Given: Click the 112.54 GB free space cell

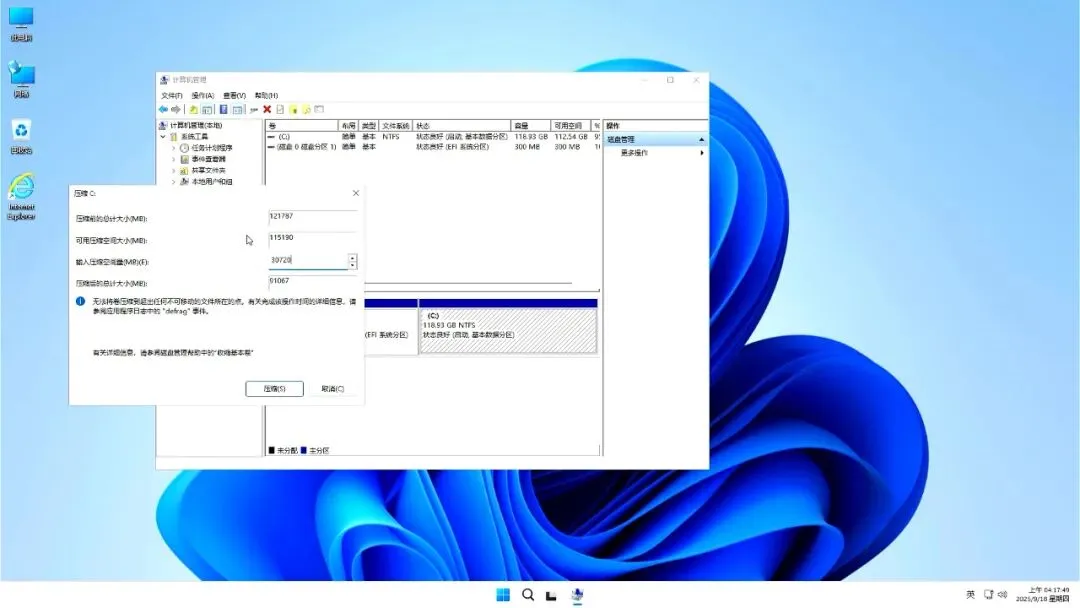Looking at the screenshot, I should (571, 137).
